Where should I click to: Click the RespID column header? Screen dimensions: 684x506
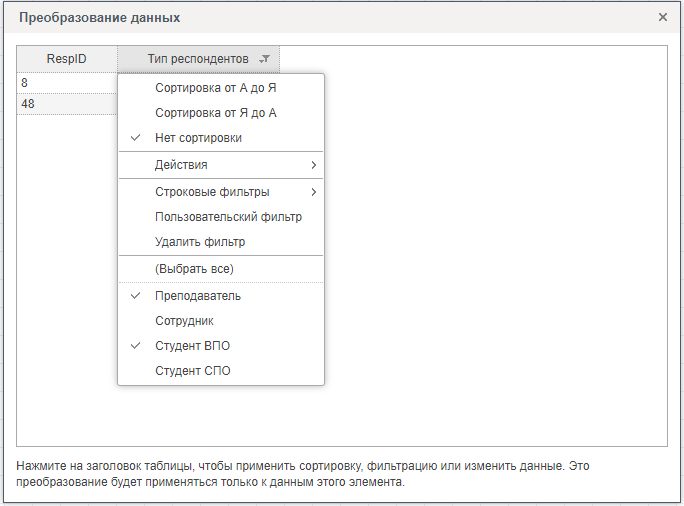(x=67, y=59)
